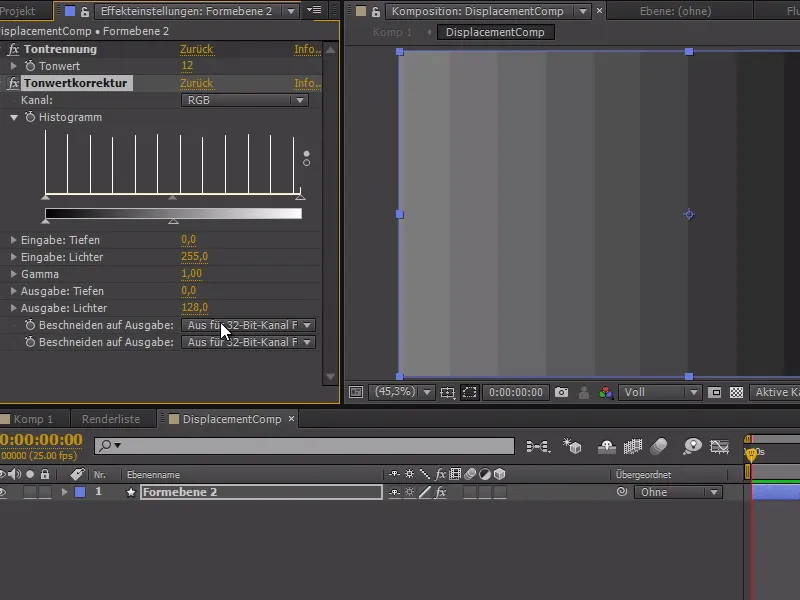Viewport: 800px width, 600px height.
Task: Open magnification (45,3%) dropdown
Action: tap(403, 392)
